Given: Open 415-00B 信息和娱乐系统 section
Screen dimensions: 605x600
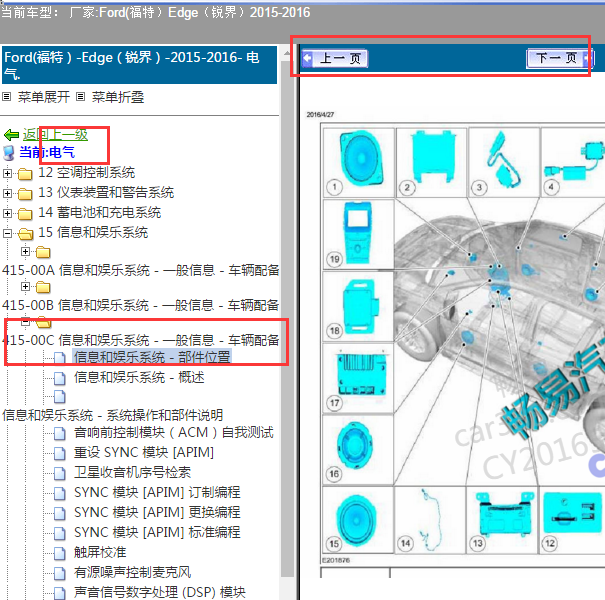Looking at the screenshot, I should click(140, 305).
